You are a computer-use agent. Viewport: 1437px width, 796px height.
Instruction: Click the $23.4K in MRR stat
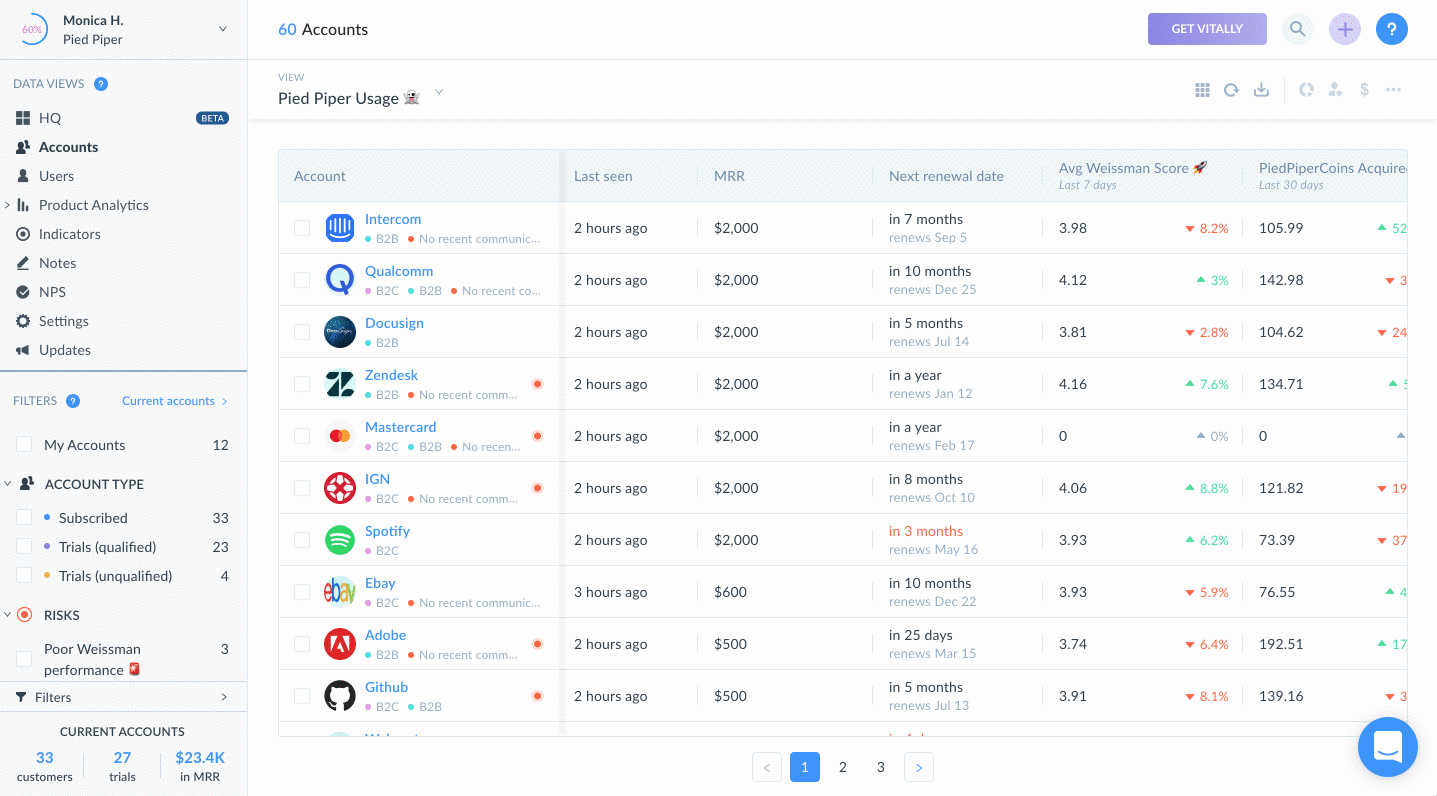tap(200, 766)
